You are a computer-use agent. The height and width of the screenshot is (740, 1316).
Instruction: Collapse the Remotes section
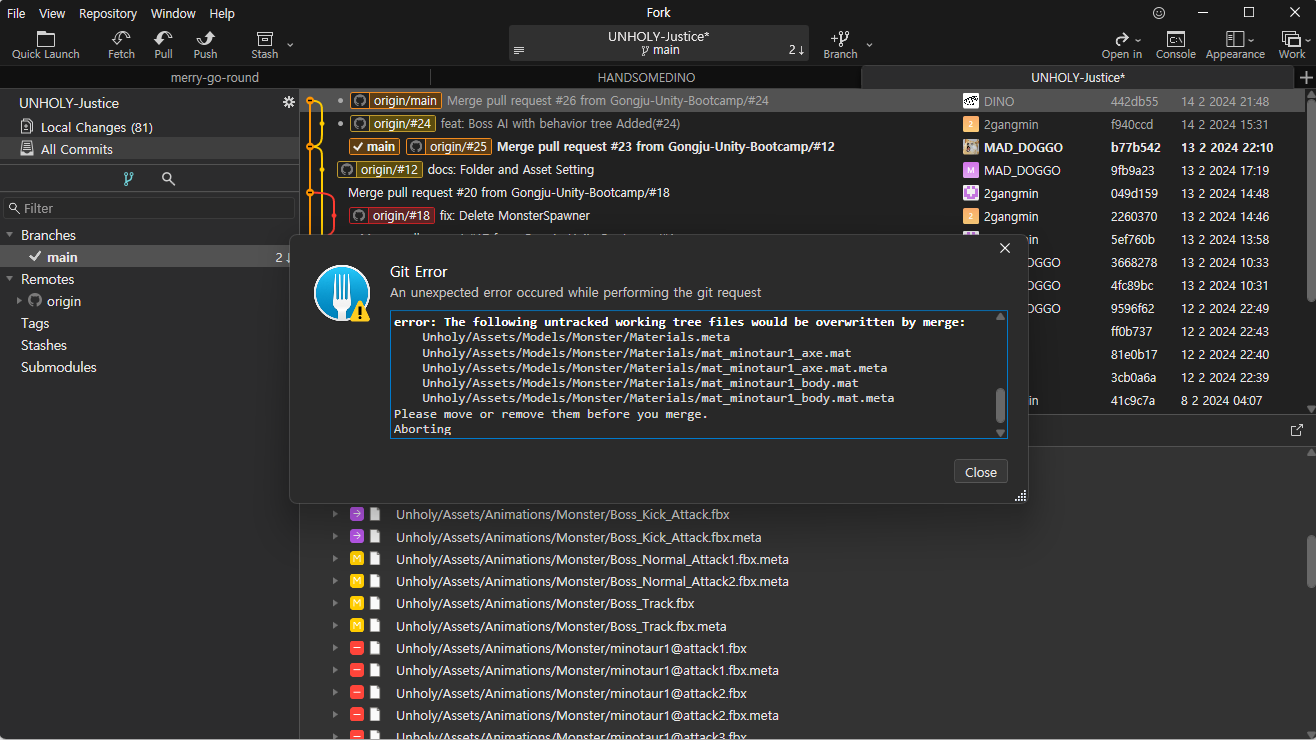click(10, 279)
